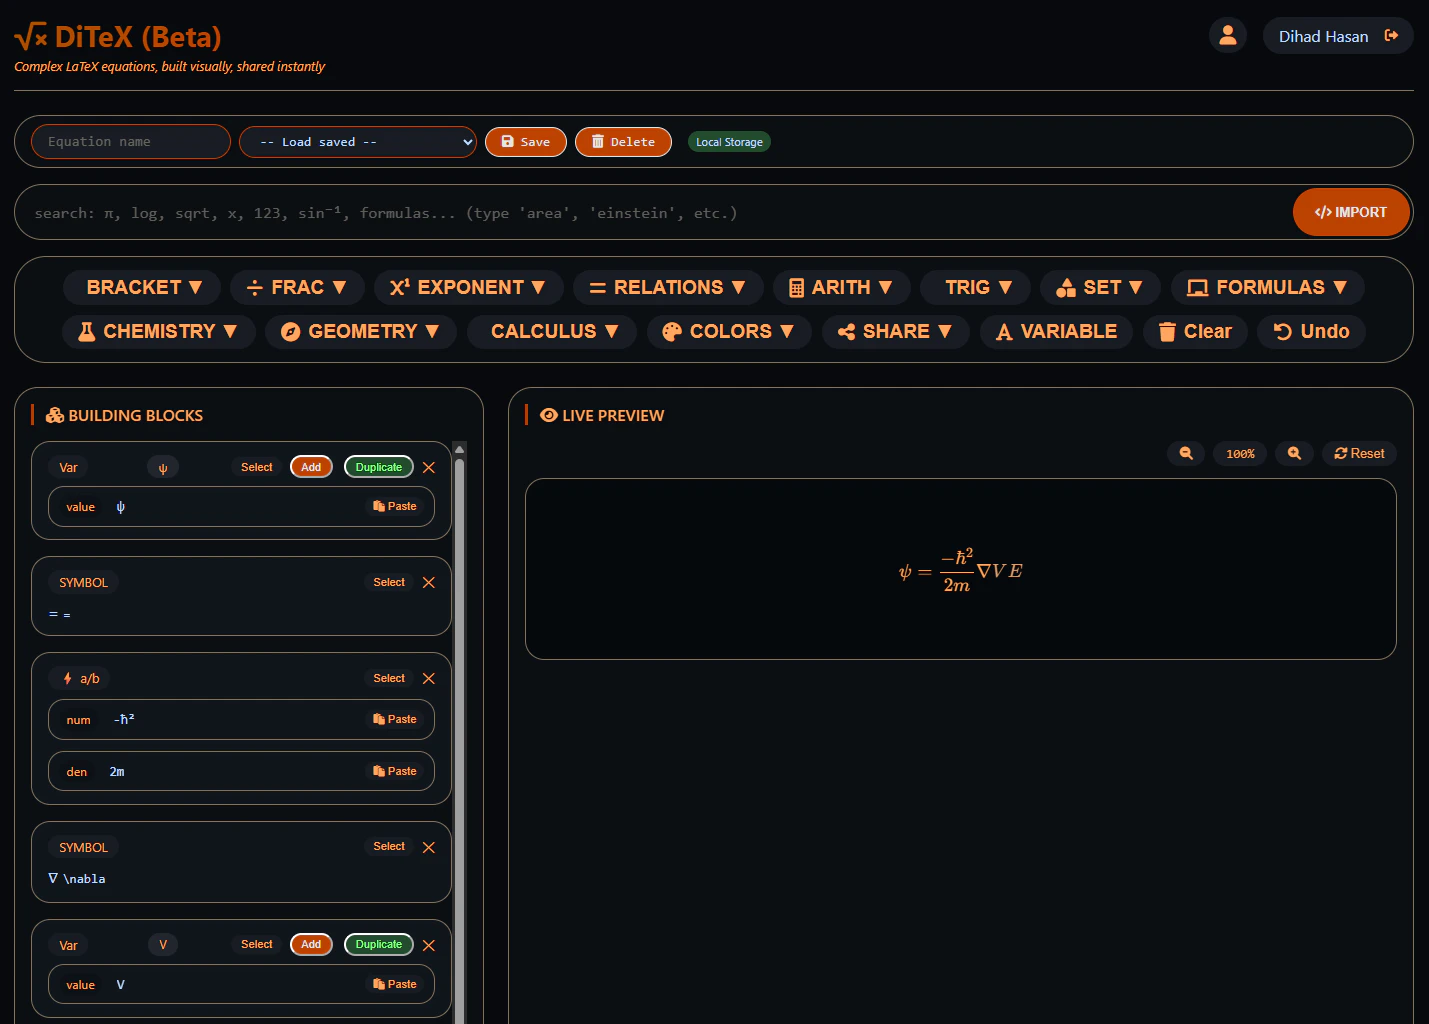Clear the equation builder

pyautogui.click(x=1195, y=331)
